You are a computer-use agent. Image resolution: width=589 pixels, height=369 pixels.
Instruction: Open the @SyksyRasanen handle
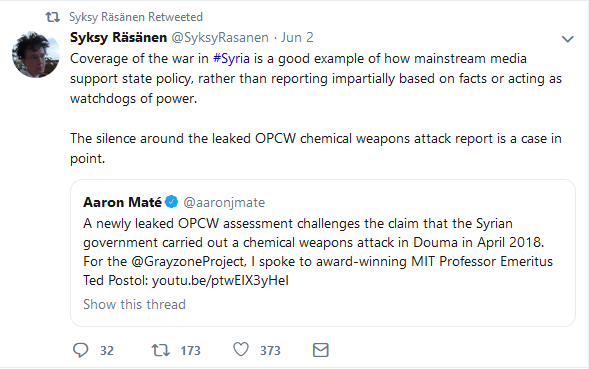coord(220,38)
